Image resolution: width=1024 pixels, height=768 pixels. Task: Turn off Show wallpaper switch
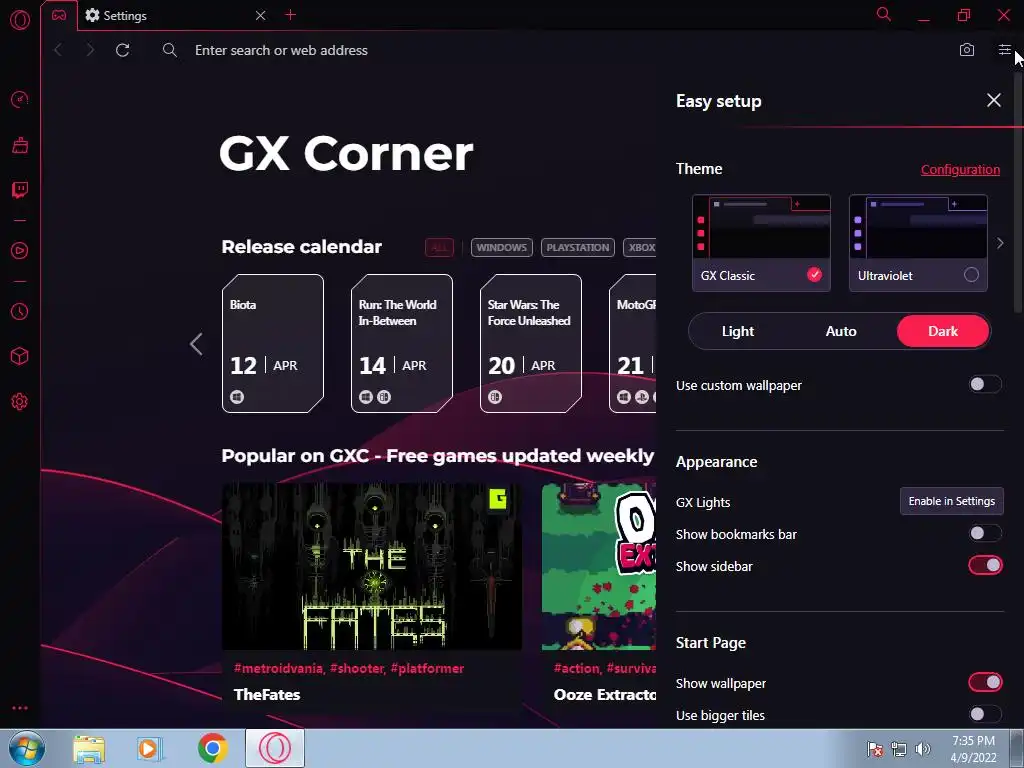[985, 682]
